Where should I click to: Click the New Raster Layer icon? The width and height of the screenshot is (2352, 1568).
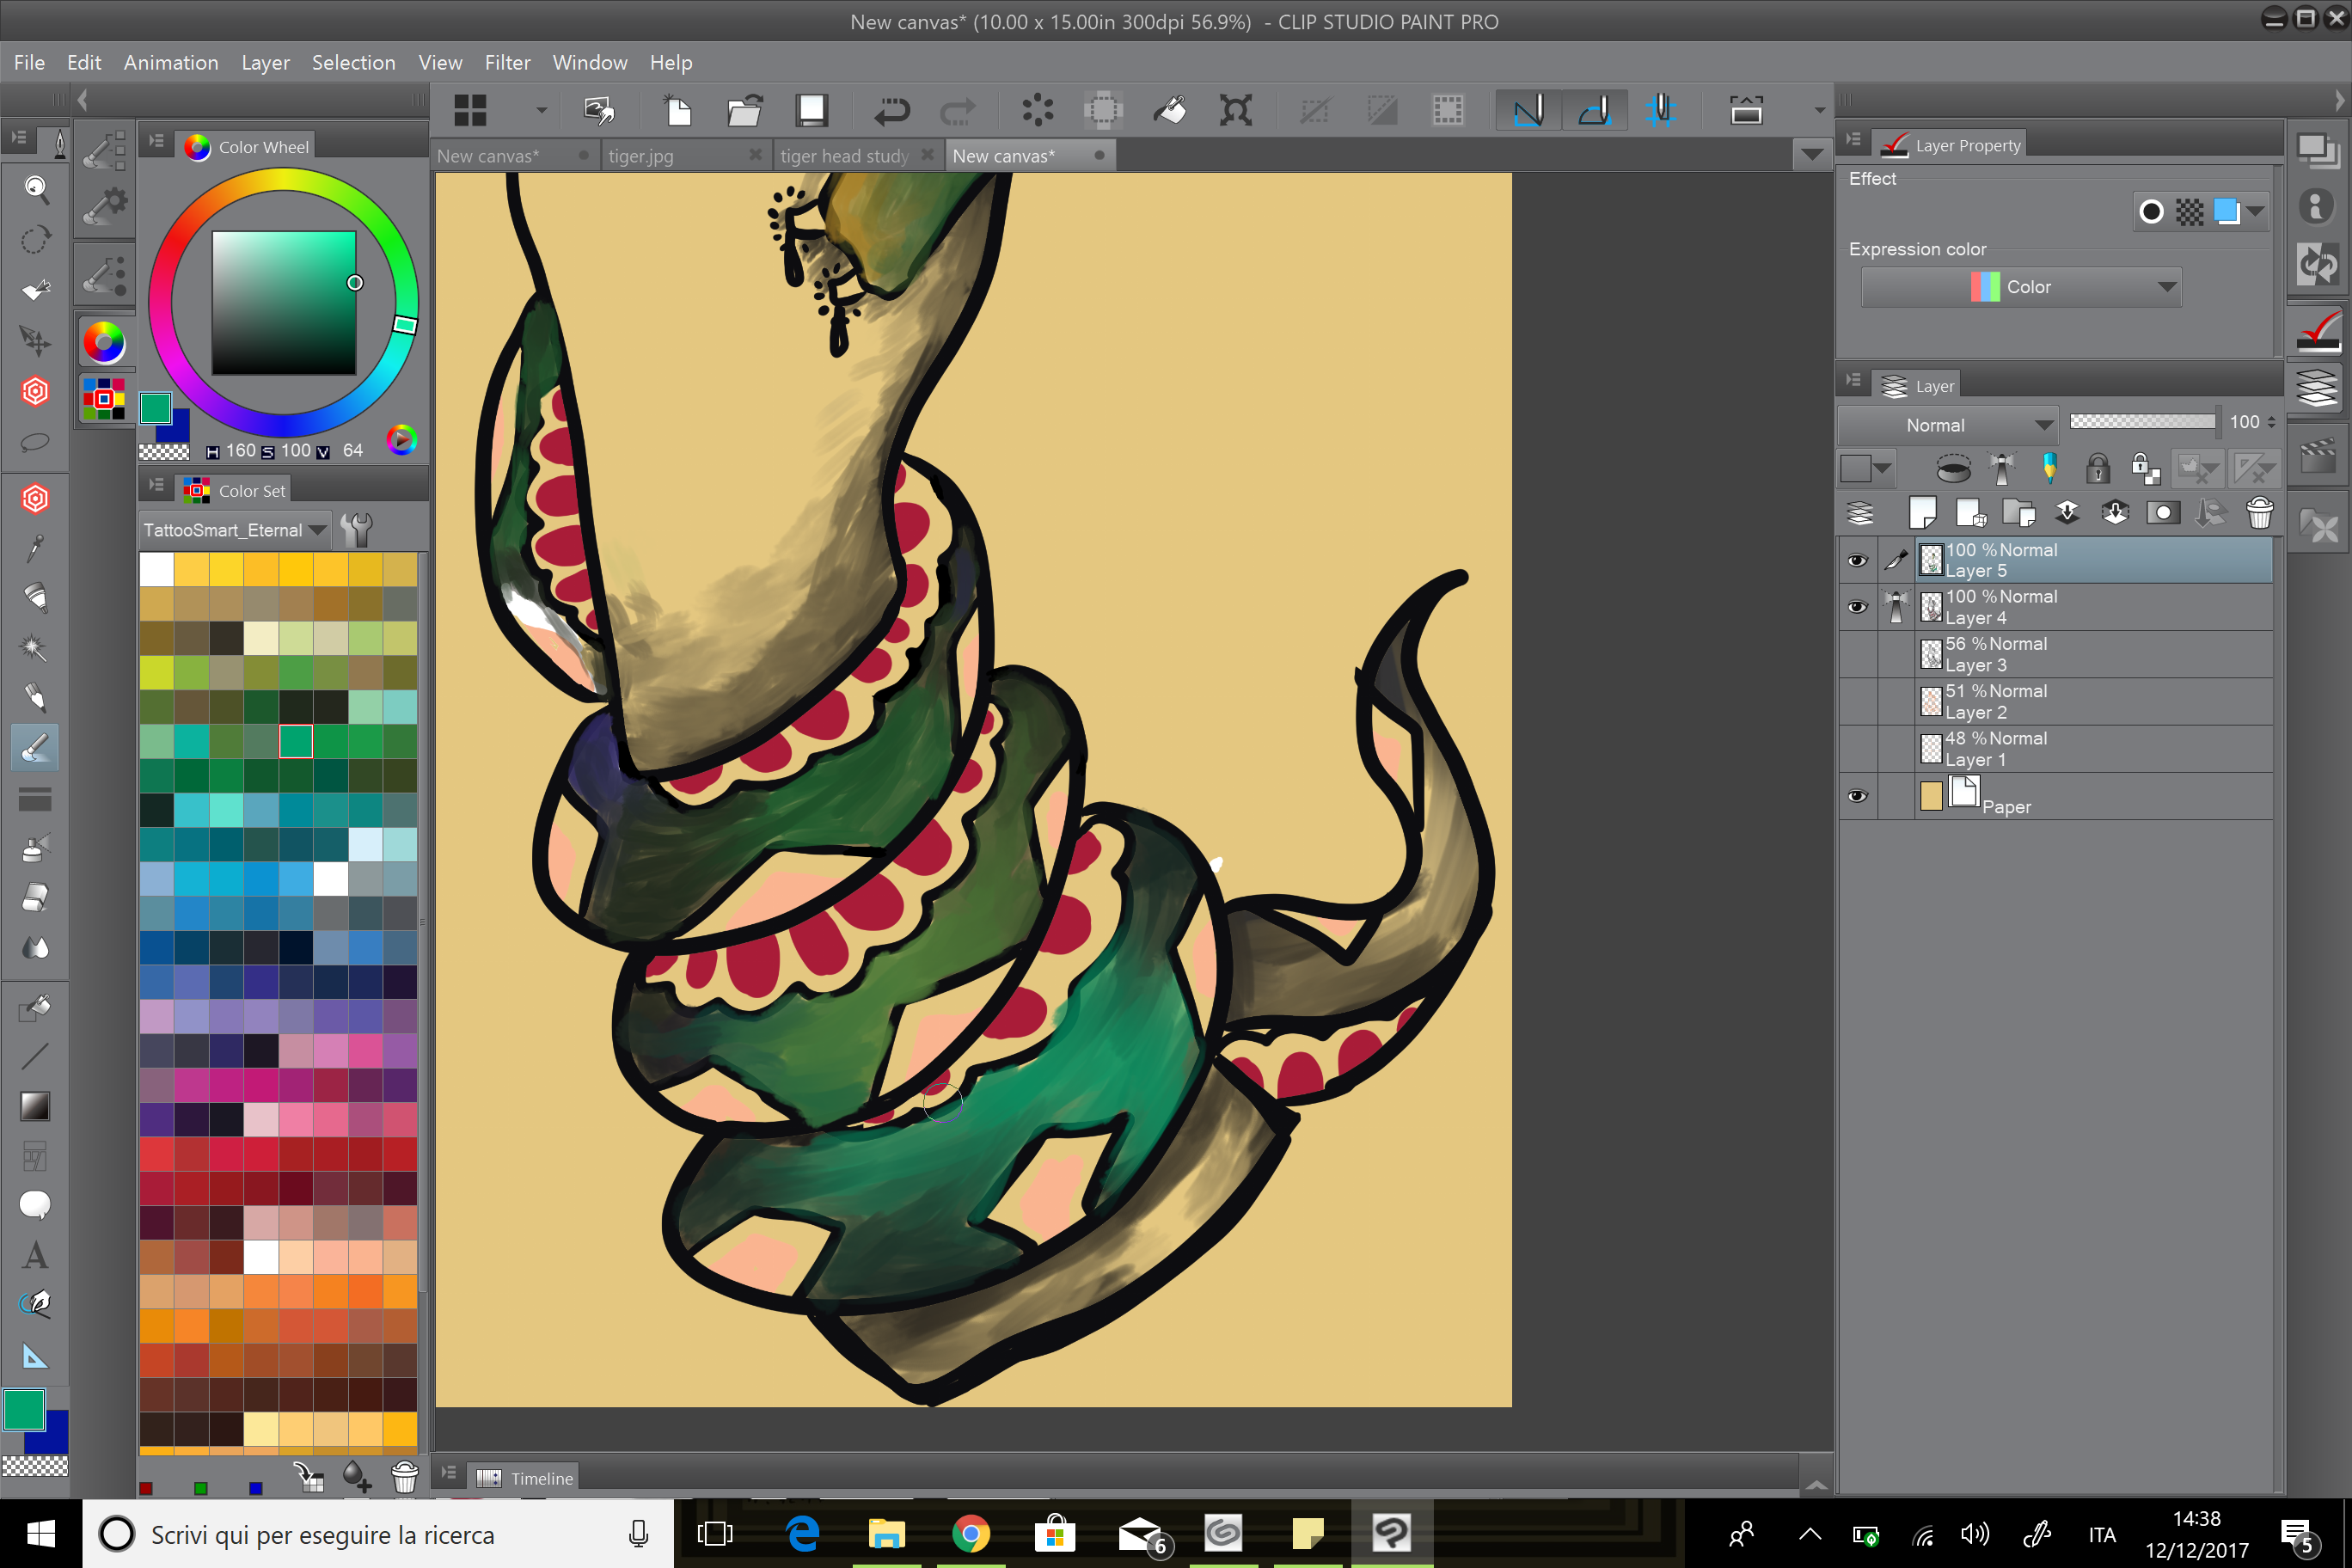pyautogui.click(x=1922, y=513)
